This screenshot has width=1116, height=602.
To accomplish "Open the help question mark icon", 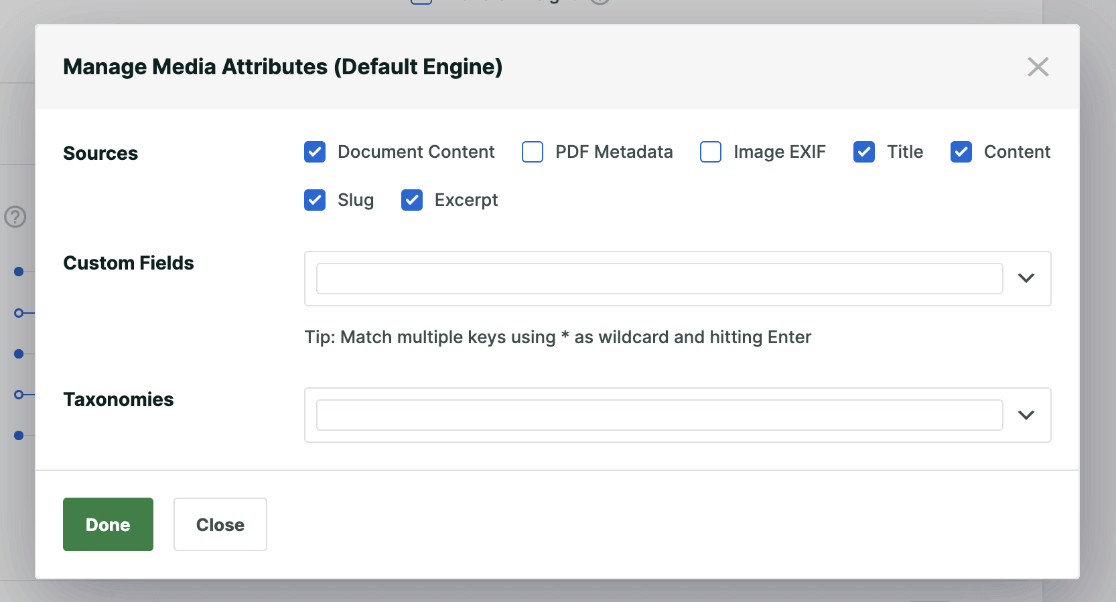I will 15,216.
